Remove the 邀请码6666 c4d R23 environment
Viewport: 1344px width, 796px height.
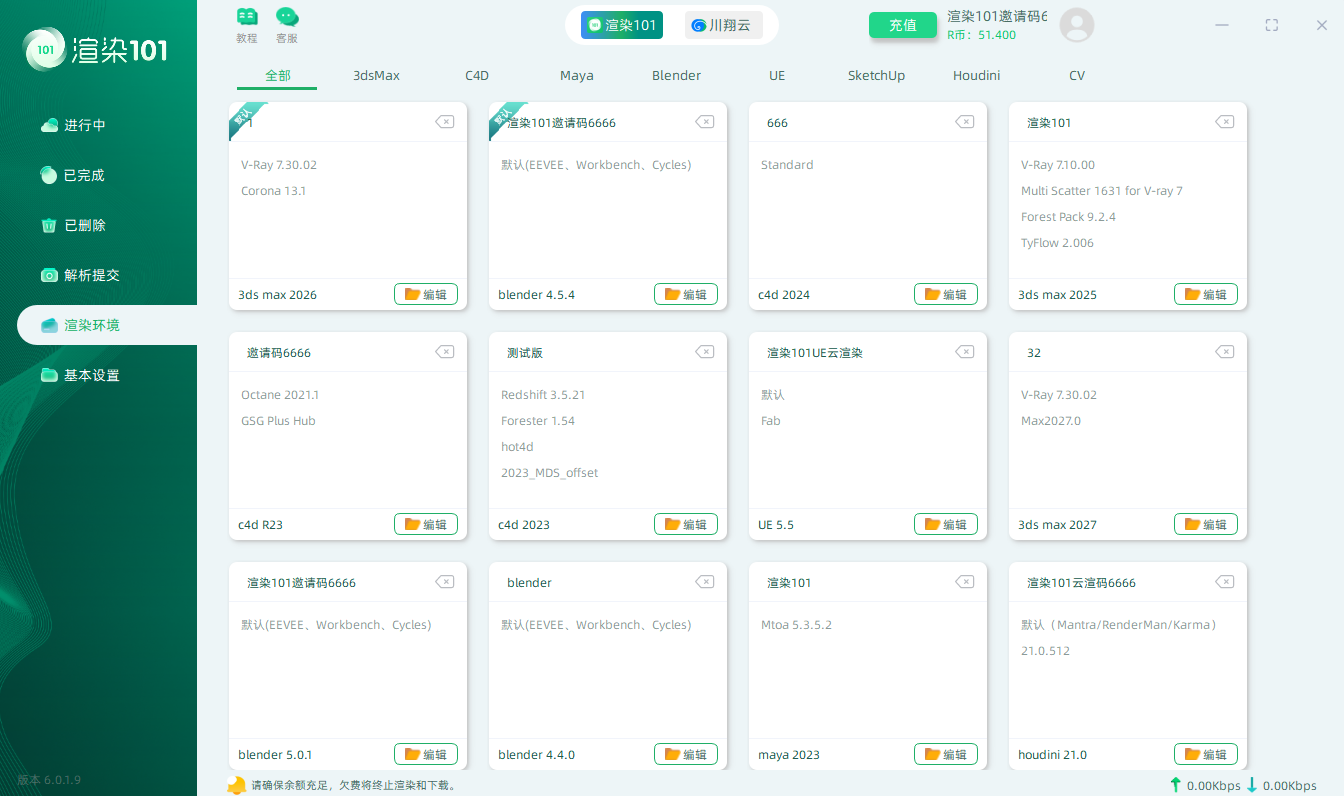click(x=445, y=352)
